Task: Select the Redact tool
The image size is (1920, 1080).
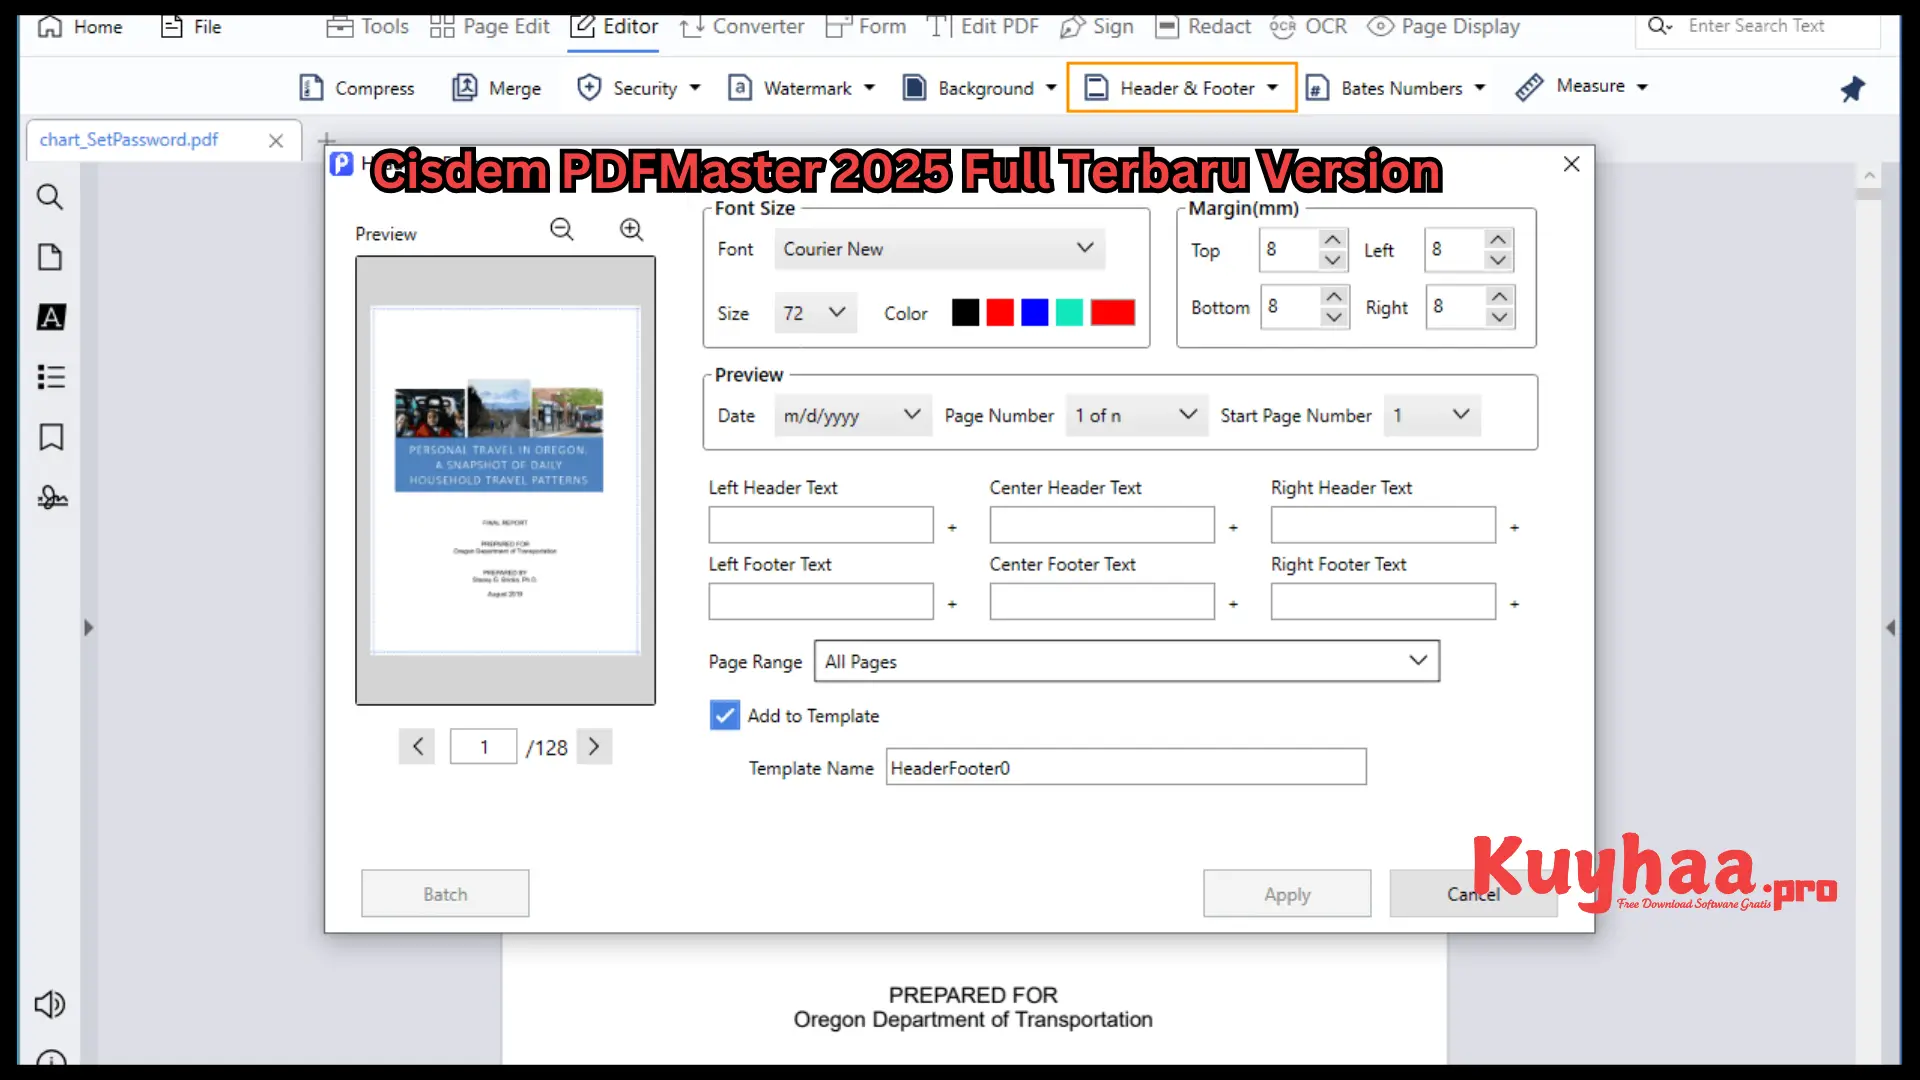Action: [1203, 27]
